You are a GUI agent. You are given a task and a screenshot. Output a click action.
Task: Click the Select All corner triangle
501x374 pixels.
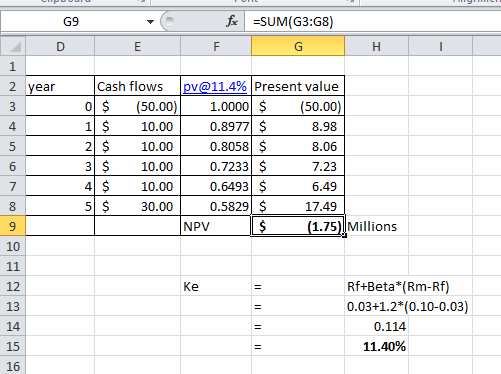(13, 46)
